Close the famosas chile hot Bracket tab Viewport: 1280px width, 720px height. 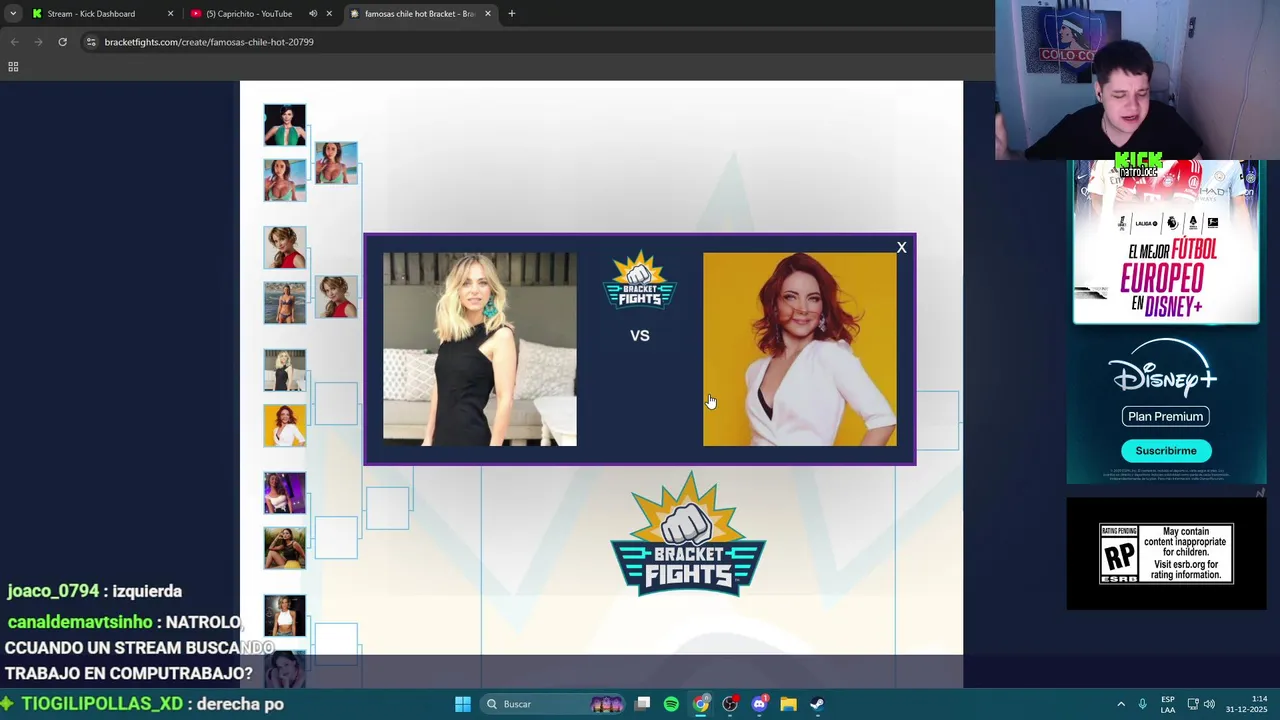(x=488, y=14)
